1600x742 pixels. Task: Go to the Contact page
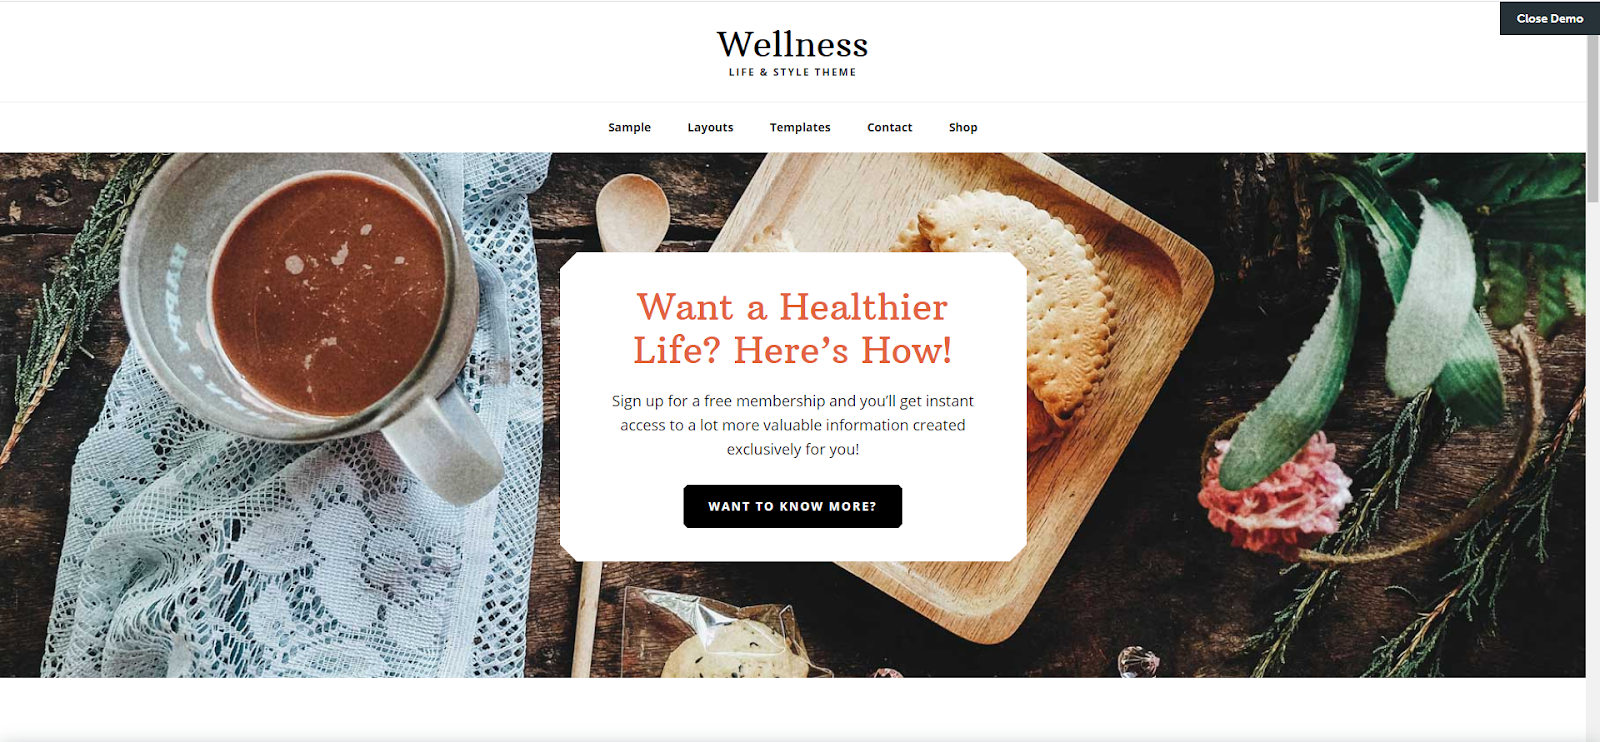[x=889, y=127]
